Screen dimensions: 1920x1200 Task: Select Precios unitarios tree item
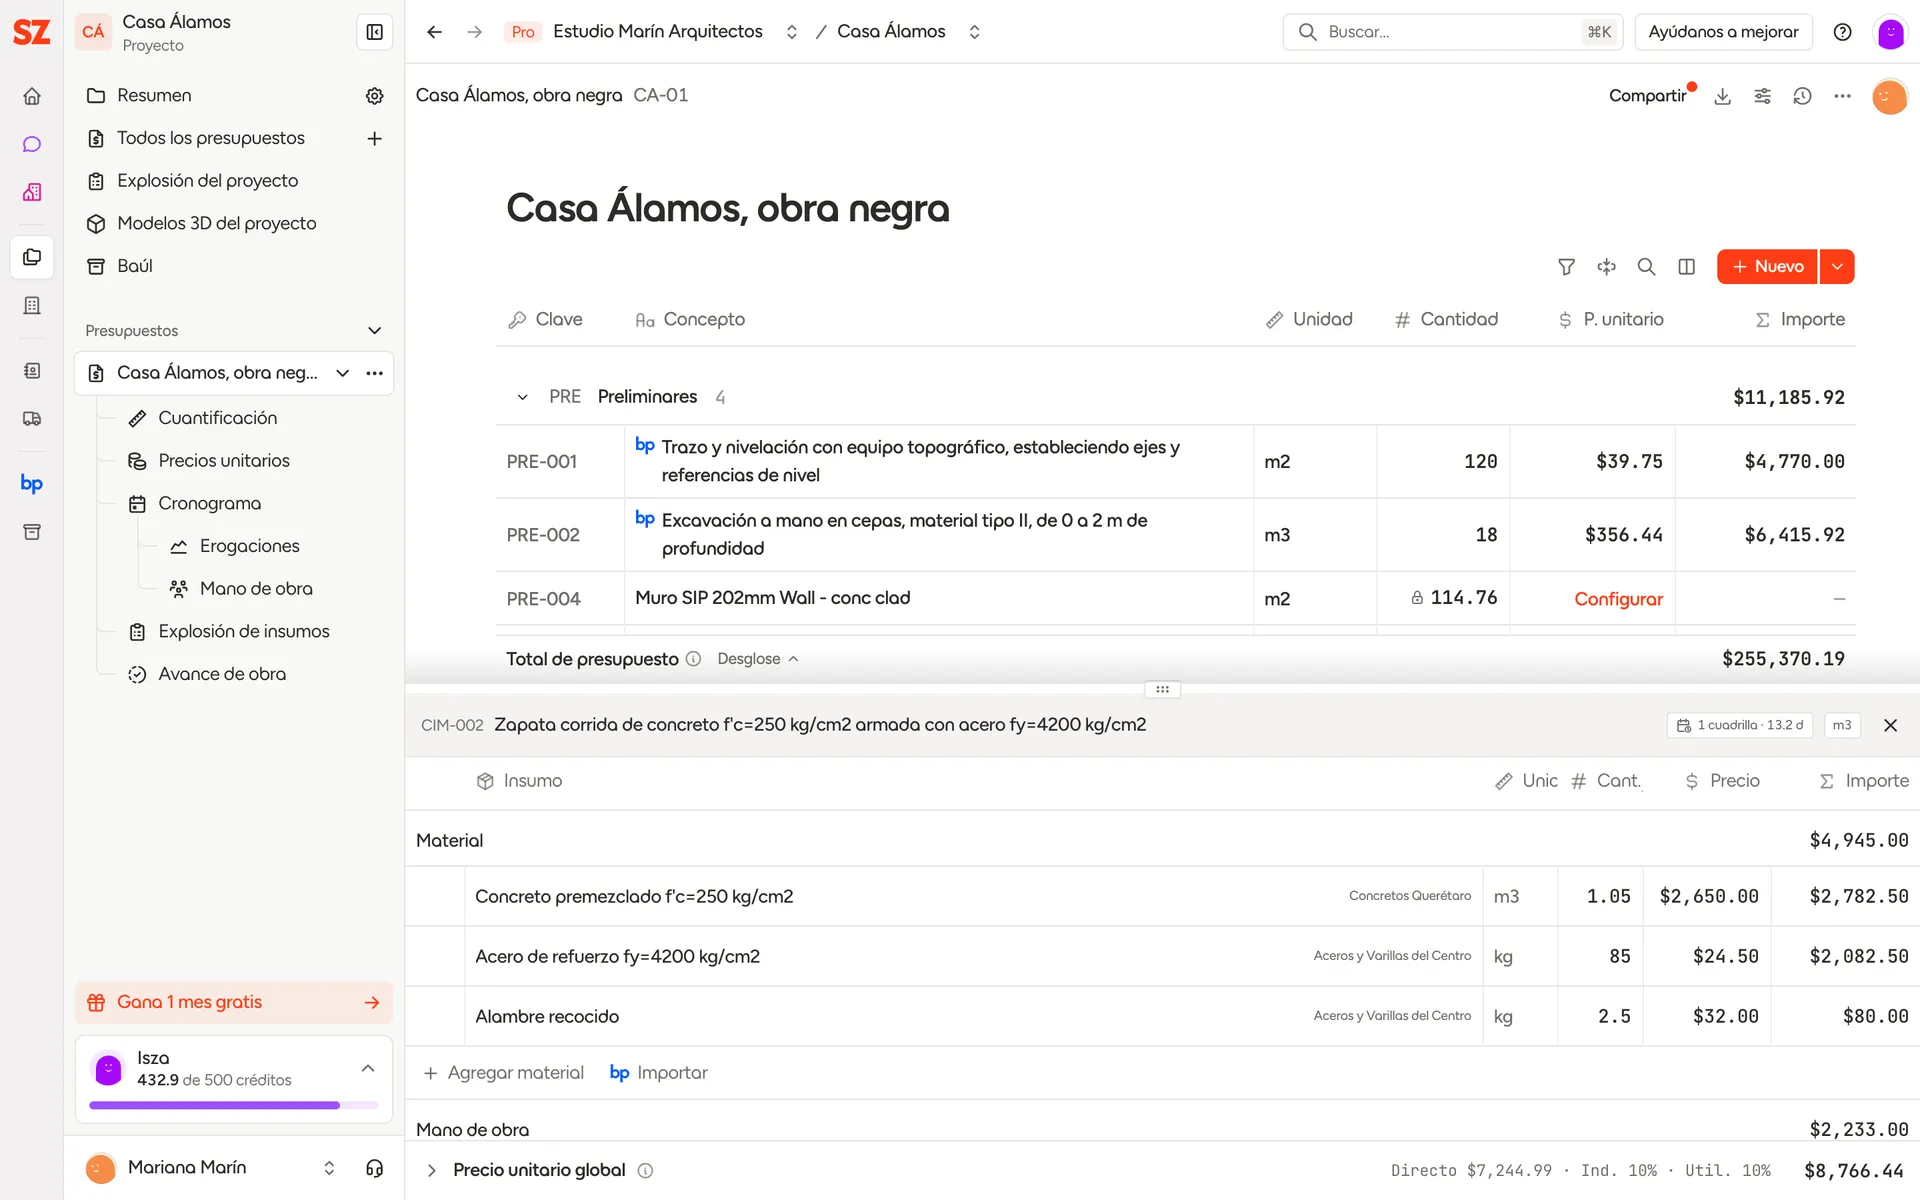(x=224, y=461)
